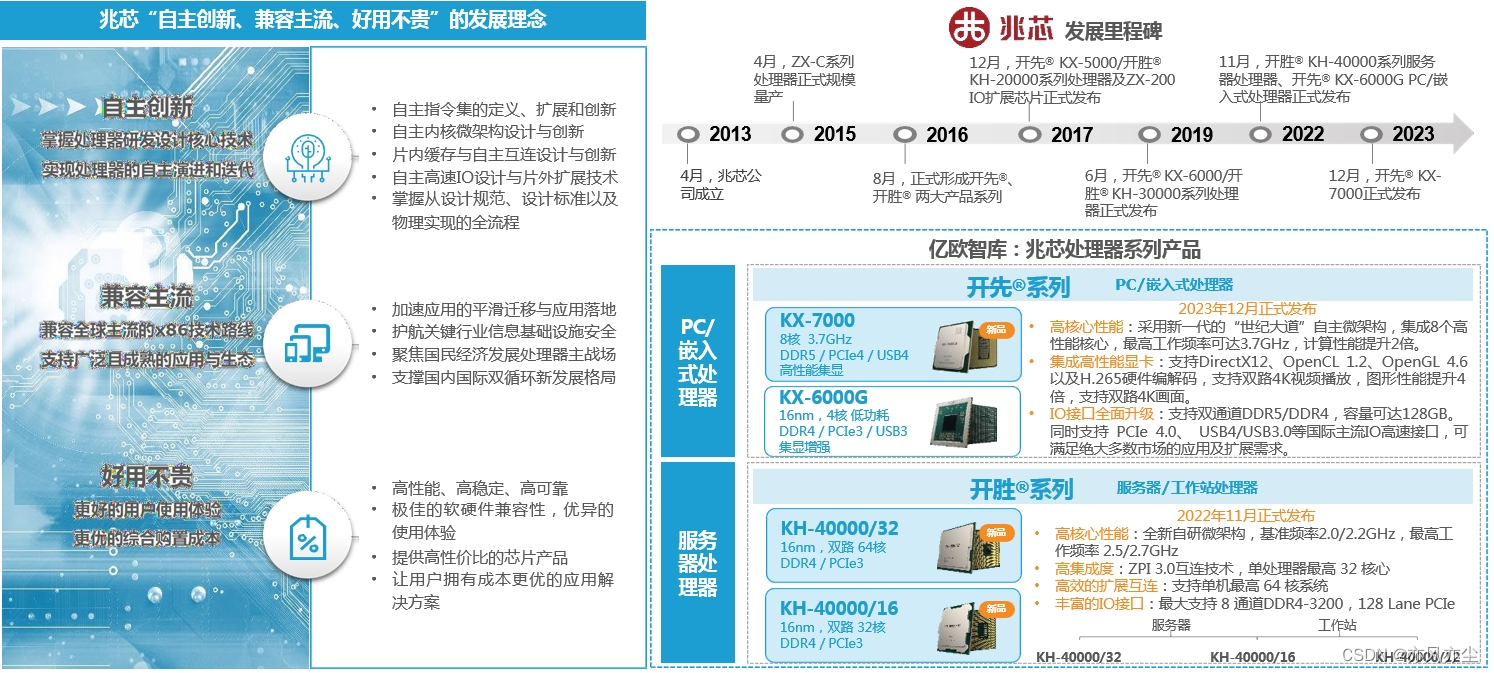Select the 2019 marker on the timeline
The image size is (1494, 673).
tap(1150, 134)
